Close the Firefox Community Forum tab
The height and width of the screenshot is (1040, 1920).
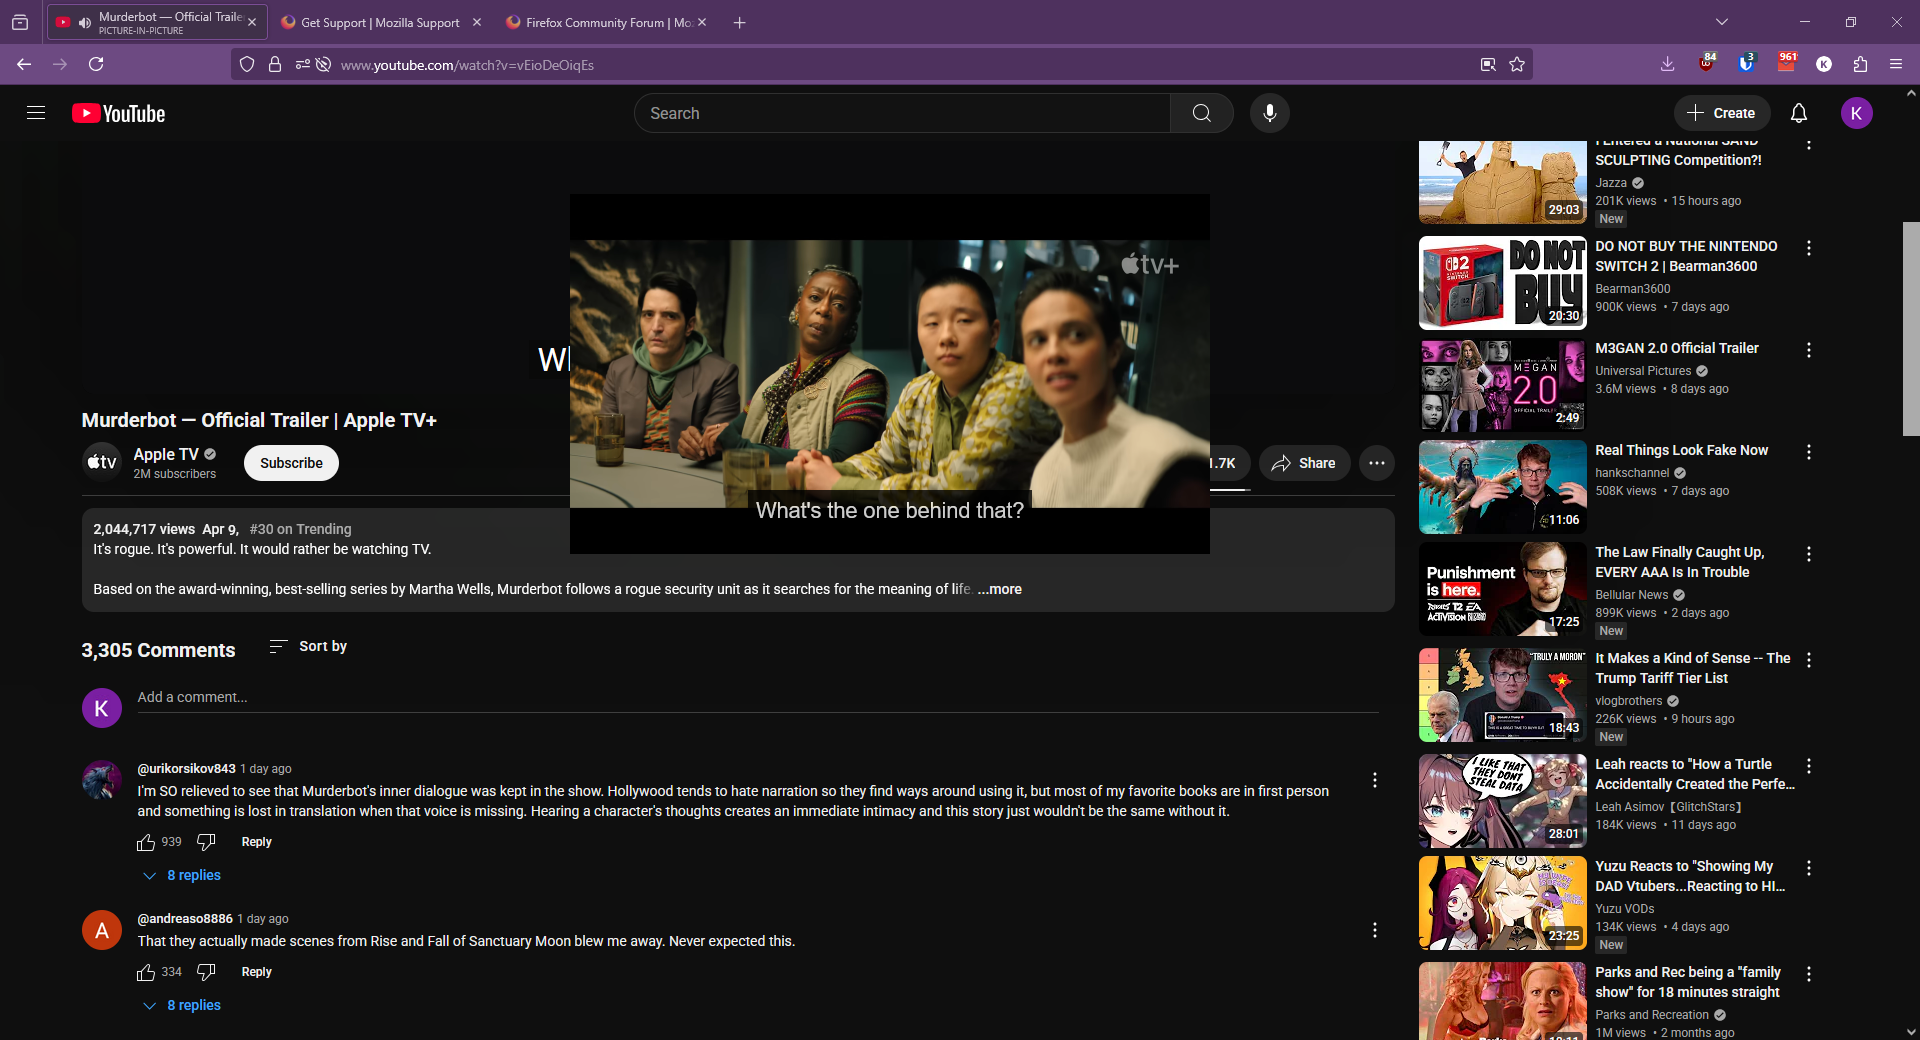[x=702, y=22]
